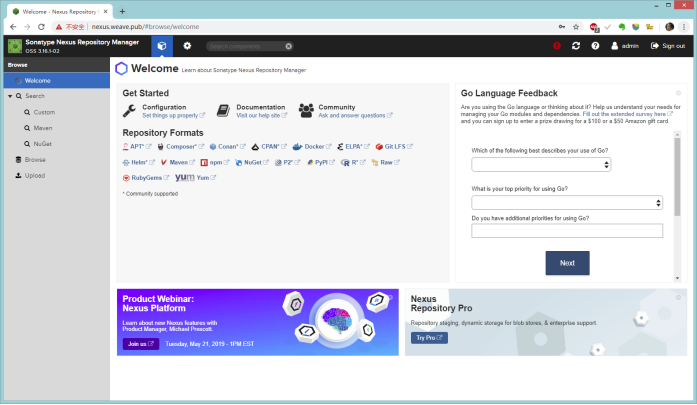Clear the search components field
697x405 pixels.
click(288, 46)
